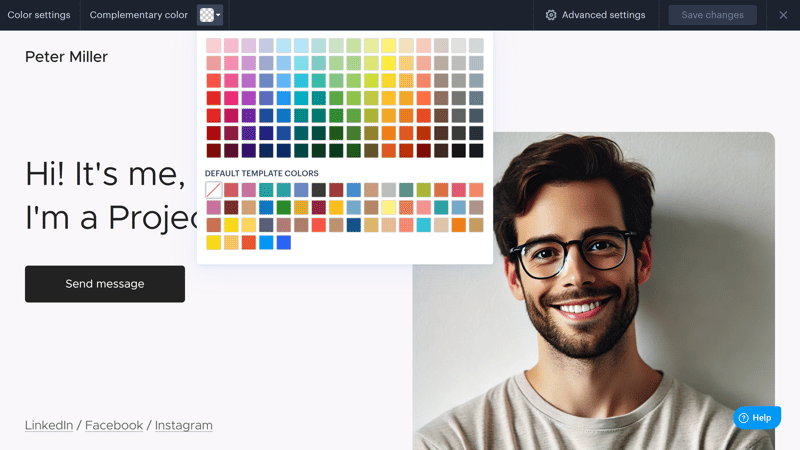Viewport: 800px width, 450px height.
Task: Open Advanced settings gear icon
Action: pos(551,15)
